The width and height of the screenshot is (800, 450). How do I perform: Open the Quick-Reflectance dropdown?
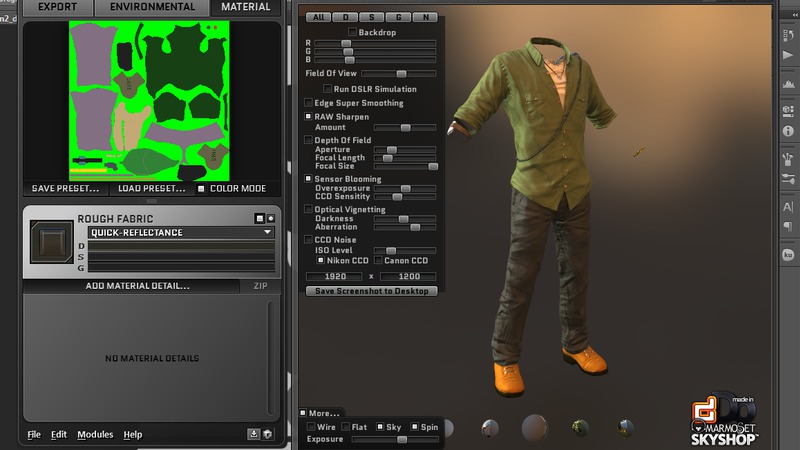pos(180,232)
